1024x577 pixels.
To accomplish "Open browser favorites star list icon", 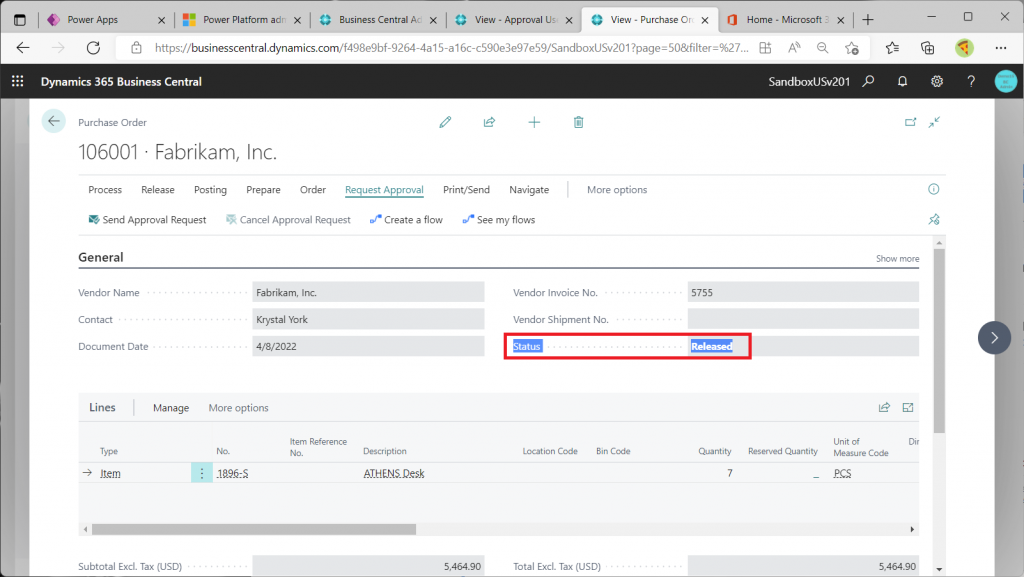I will tap(892, 48).
